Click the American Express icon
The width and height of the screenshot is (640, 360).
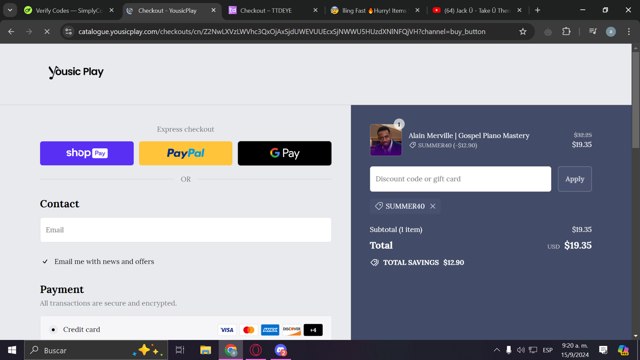point(270,330)
